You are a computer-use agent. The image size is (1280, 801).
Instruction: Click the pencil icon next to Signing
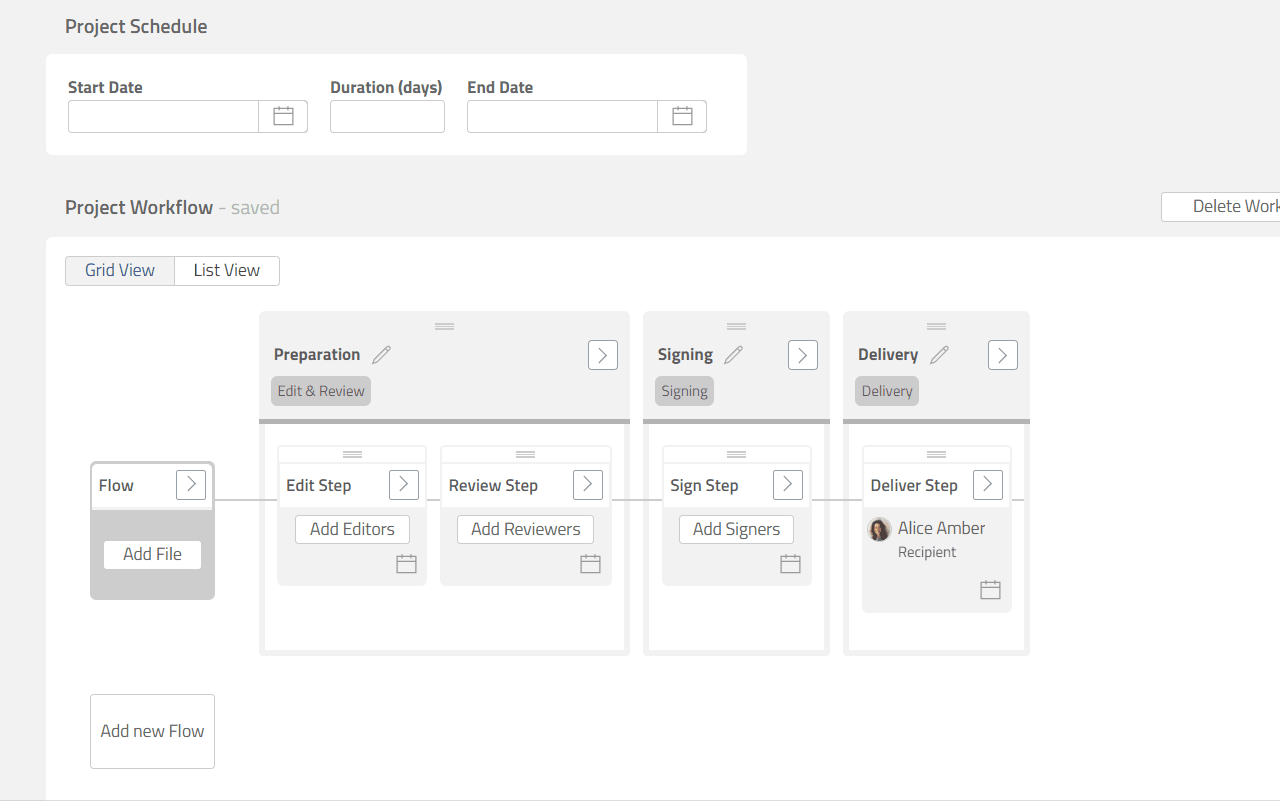[x=734, y=355]
